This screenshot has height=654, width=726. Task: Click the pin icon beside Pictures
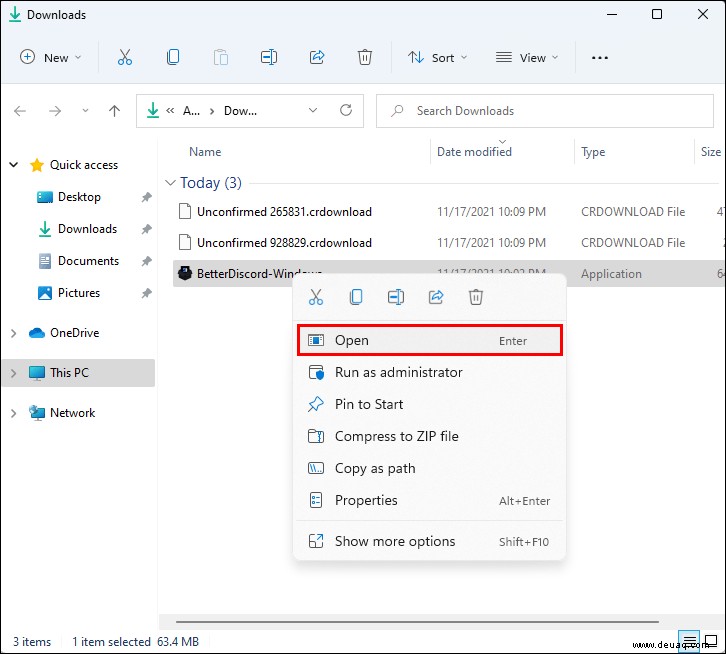146,293
